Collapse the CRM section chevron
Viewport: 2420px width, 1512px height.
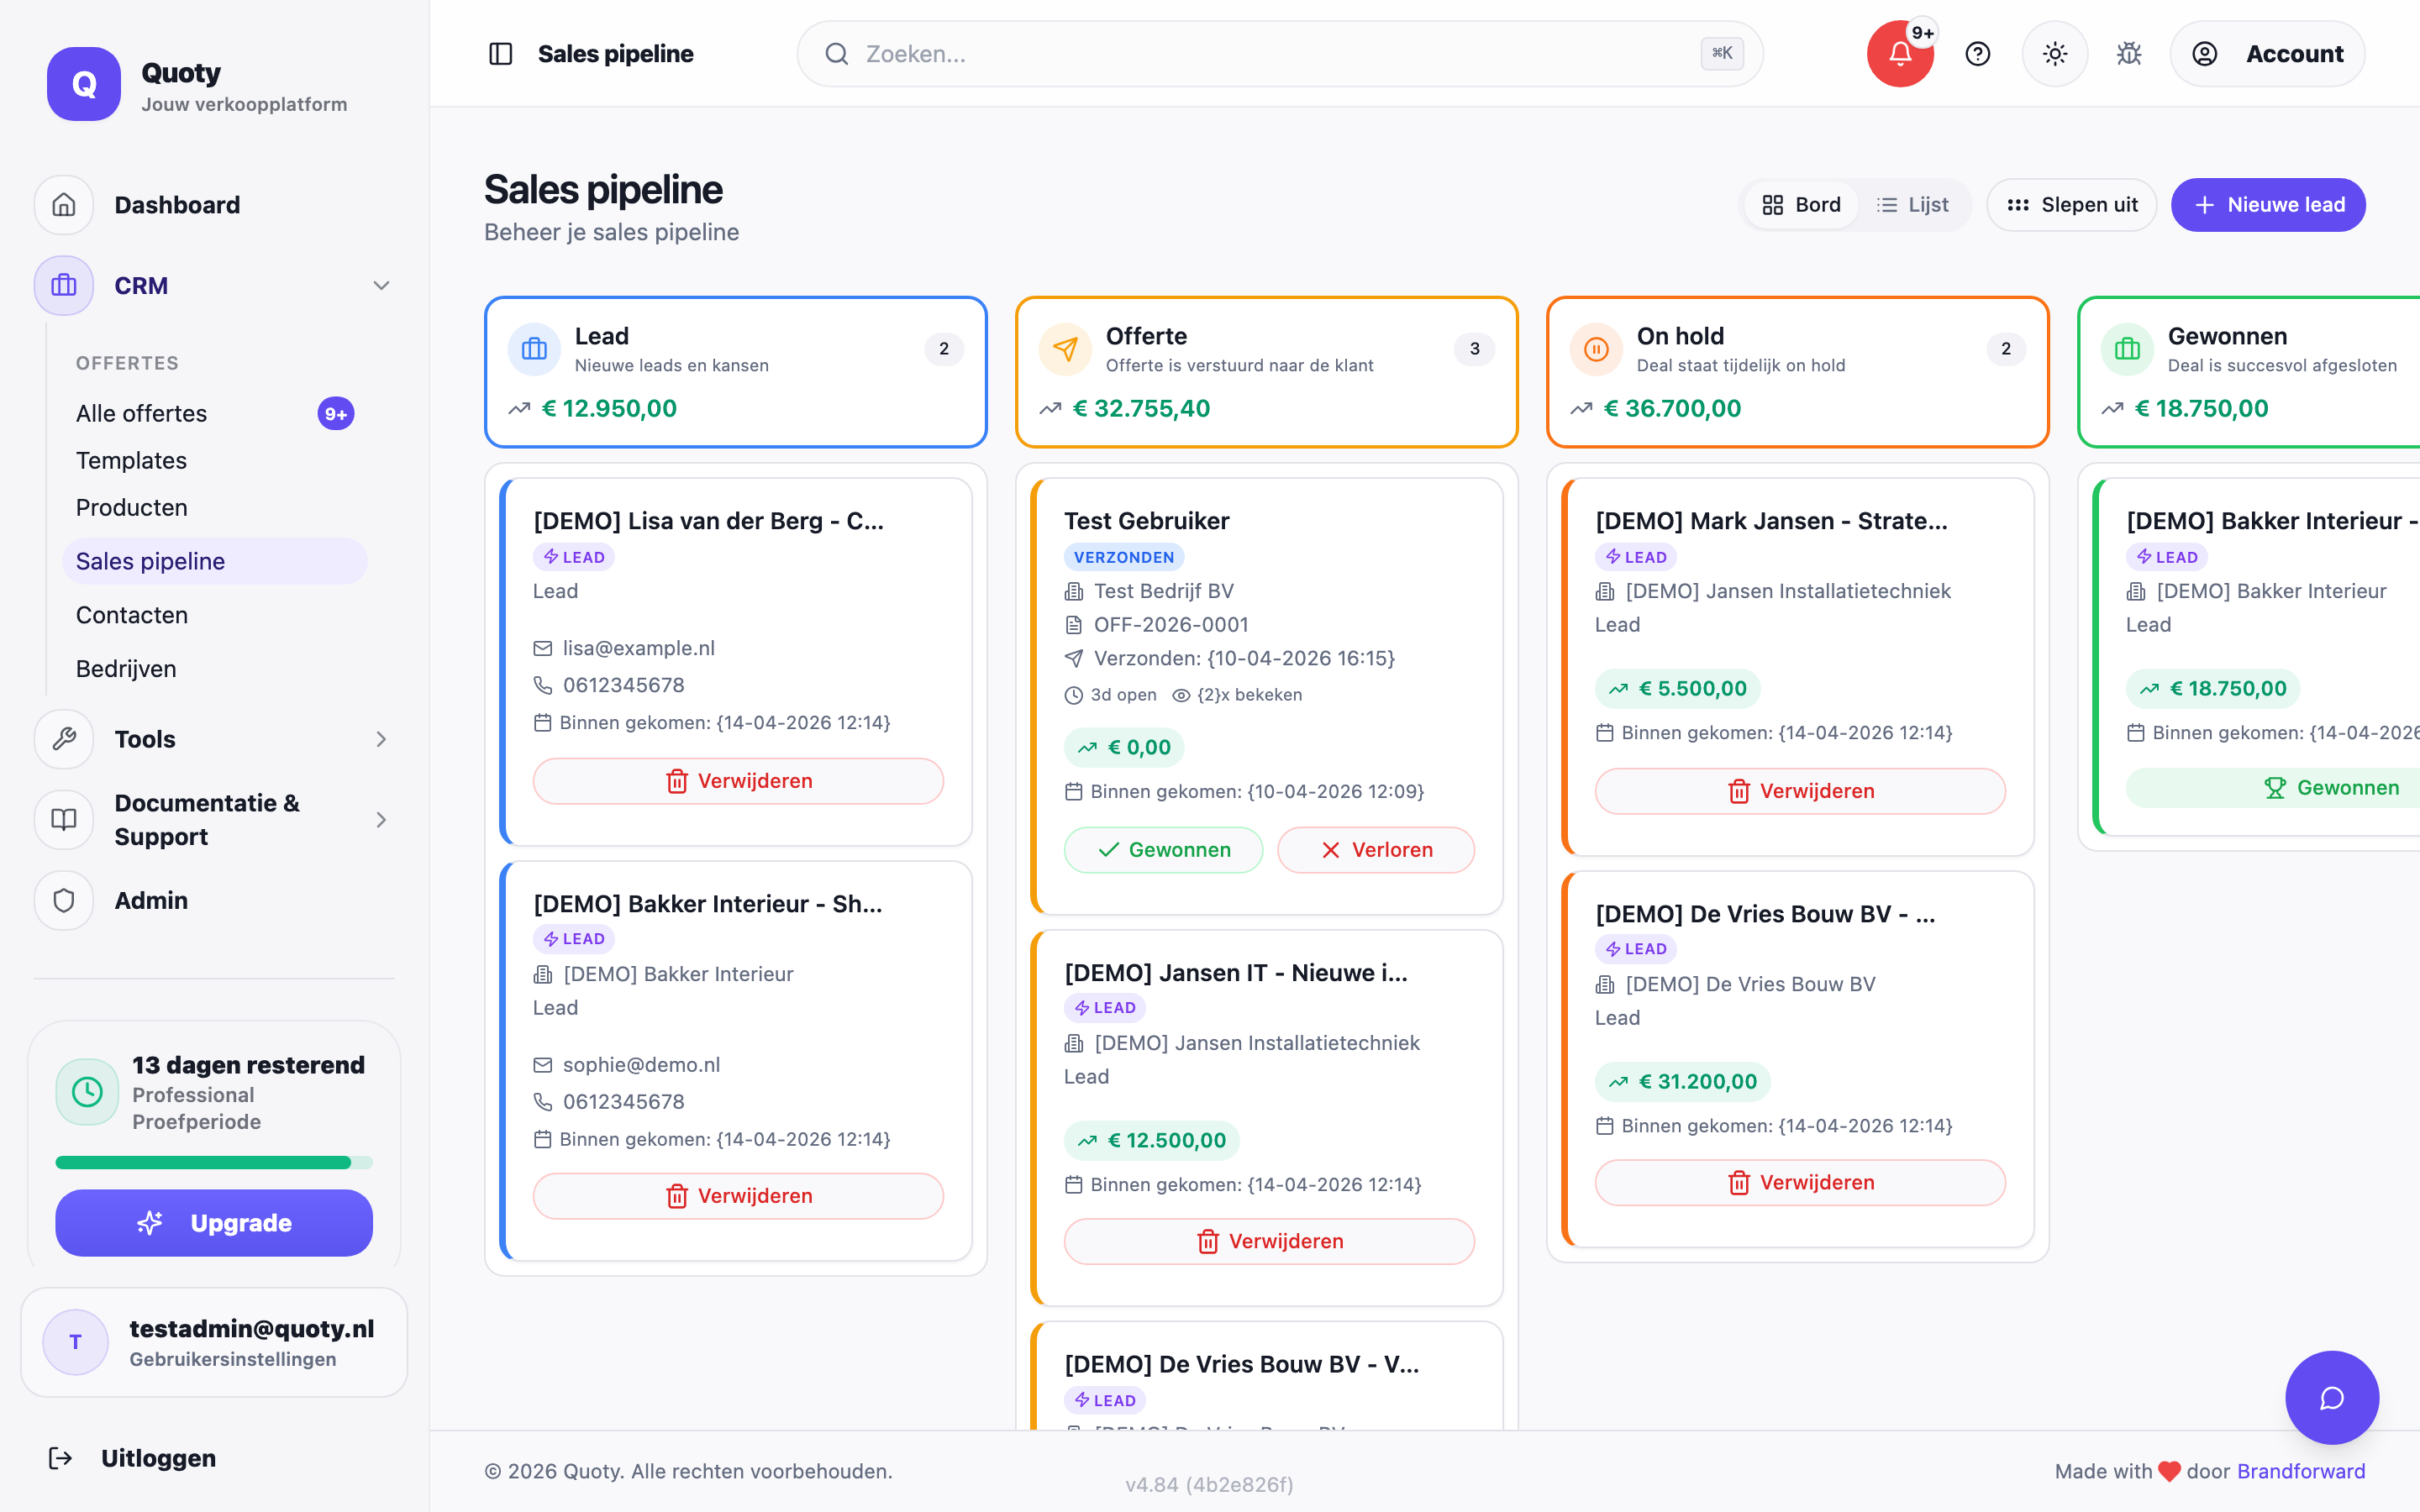click(x=381, y=285)
